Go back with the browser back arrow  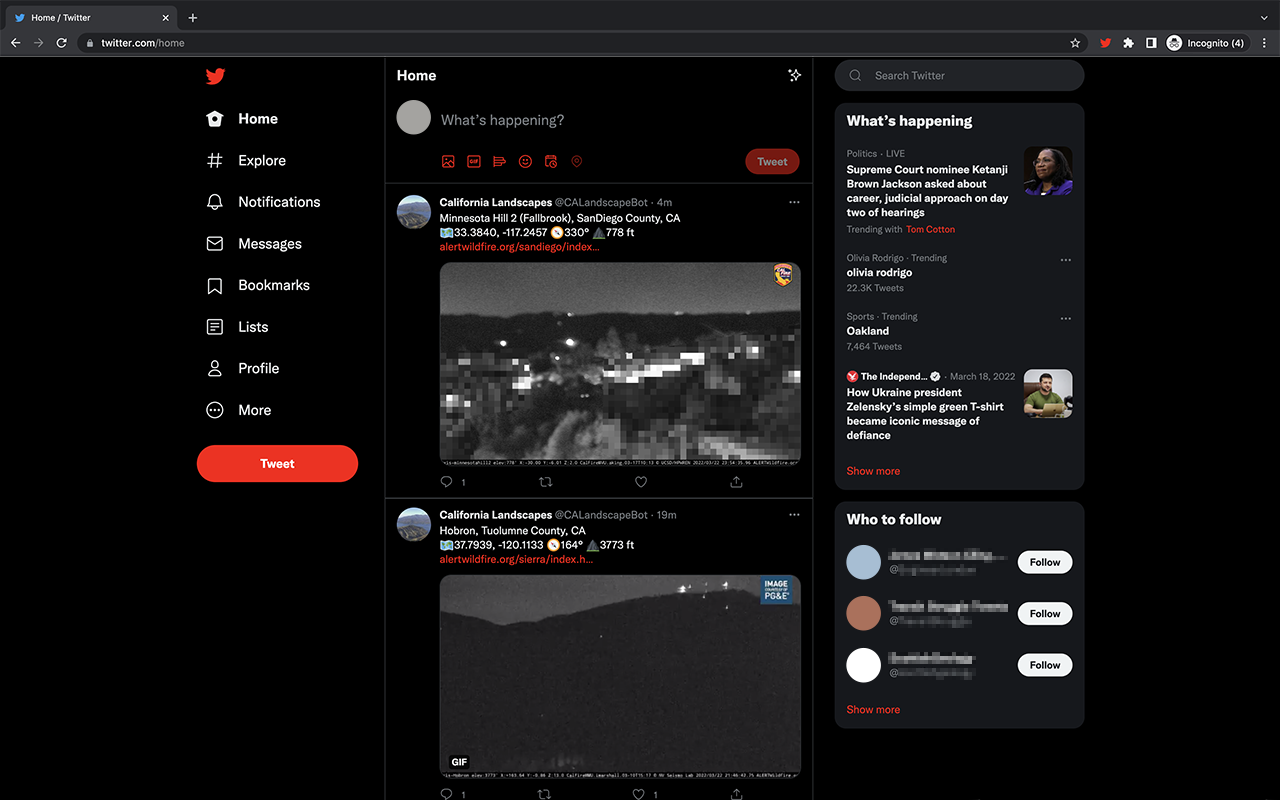[x=15, y=43]
